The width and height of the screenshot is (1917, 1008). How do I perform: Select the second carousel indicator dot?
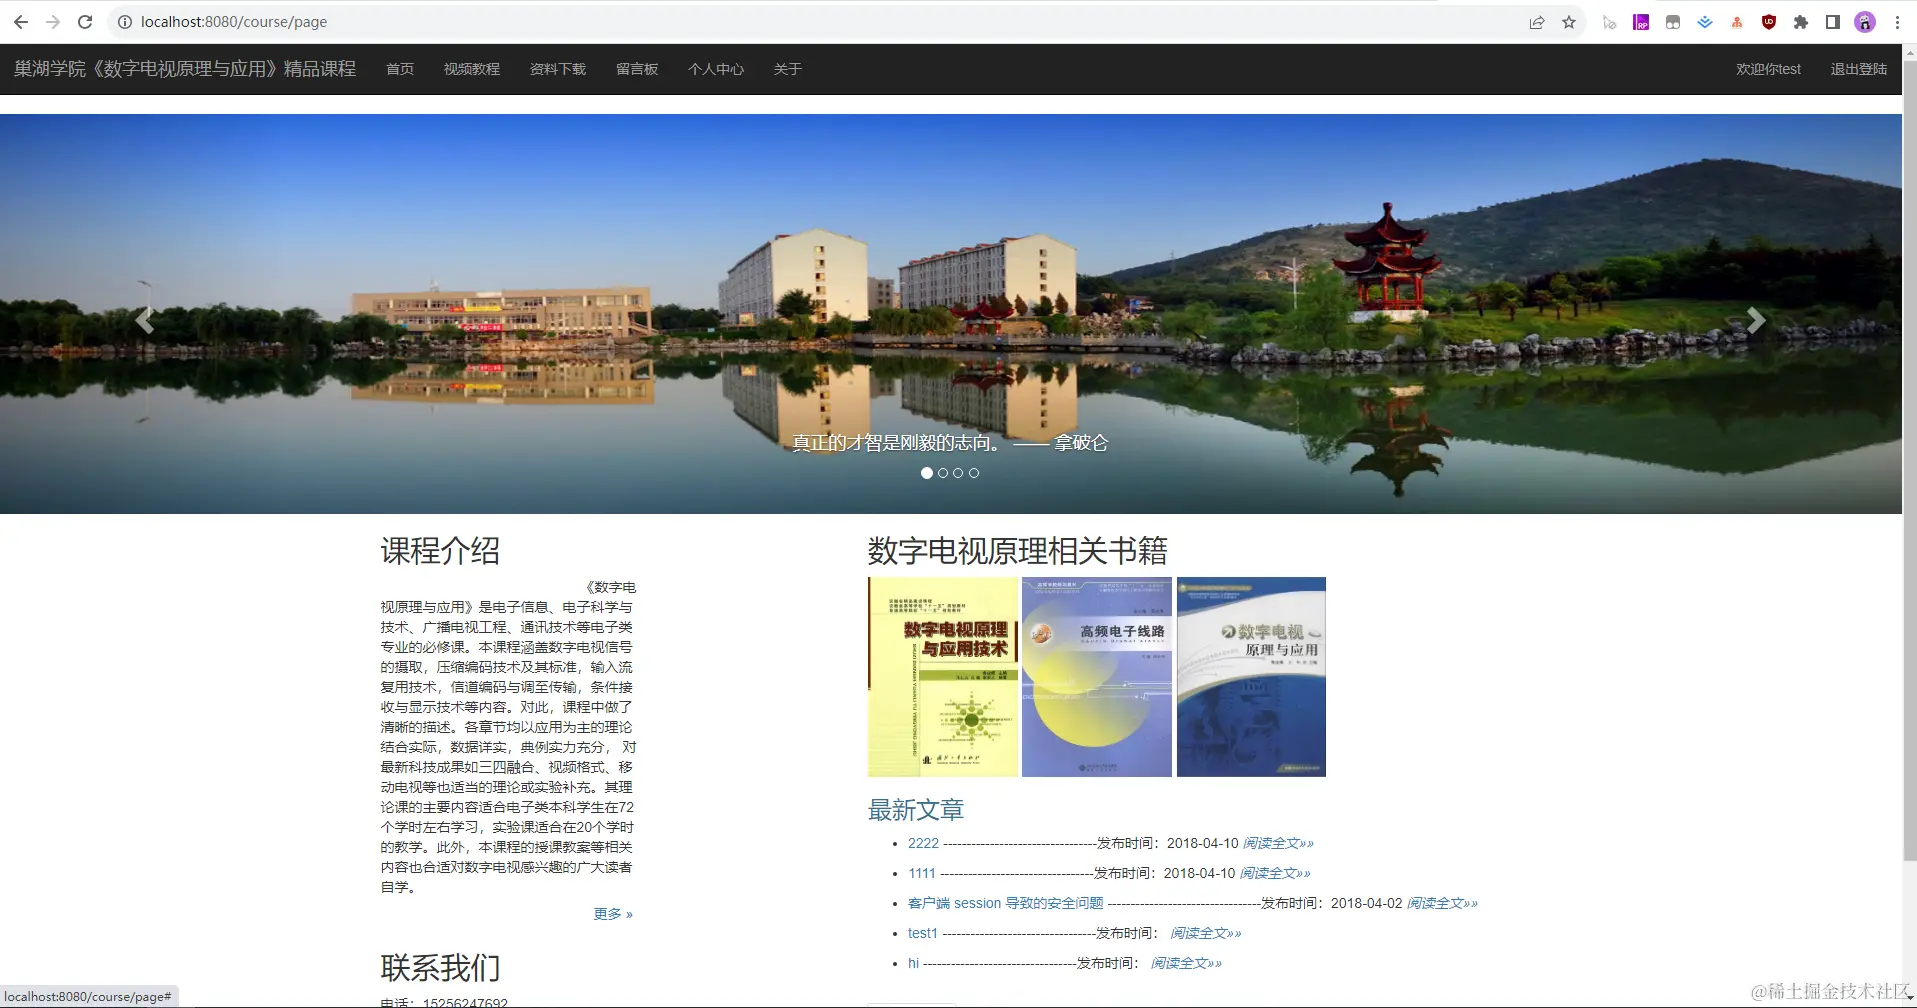tap(942, 473)
